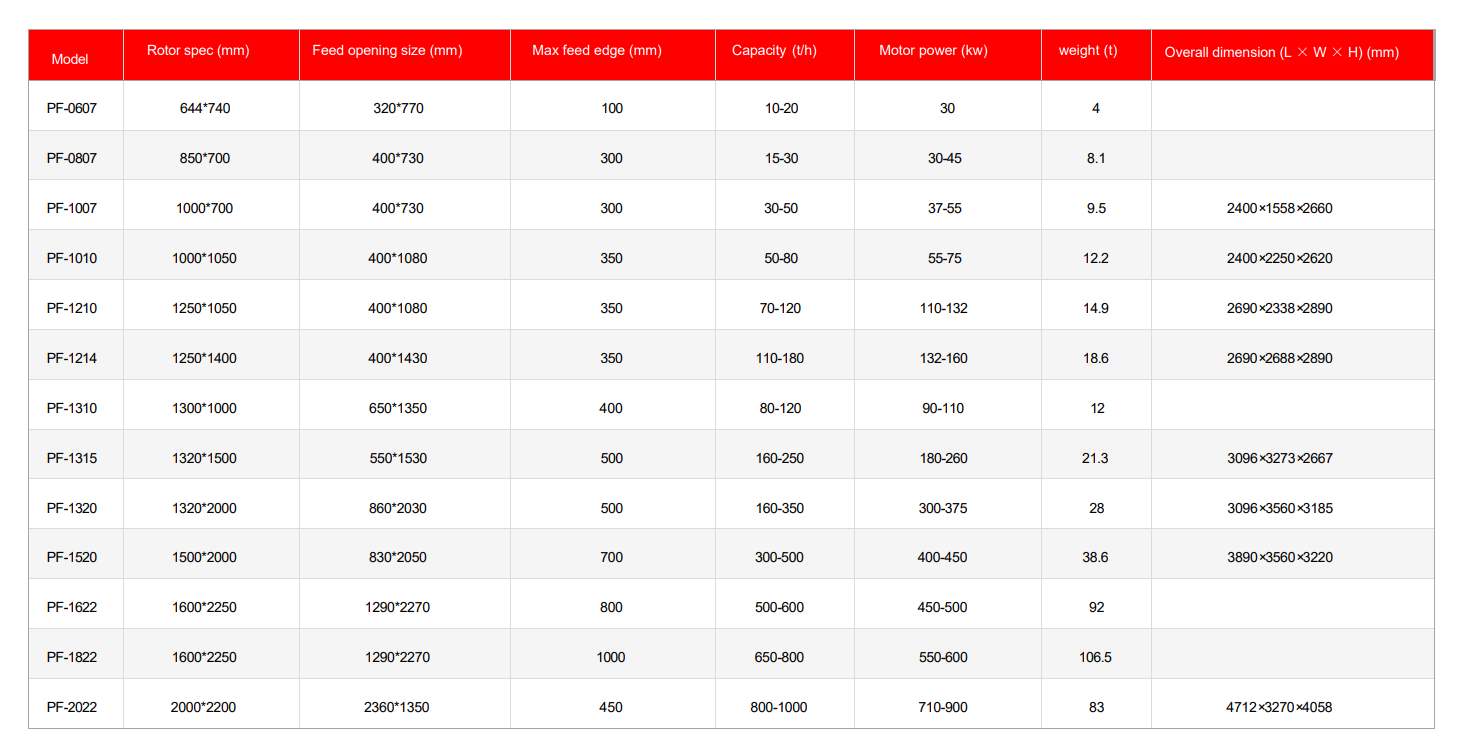Click model name PF-1210
This screenshot has width=1480, height=749.
[x=72, y=308]
